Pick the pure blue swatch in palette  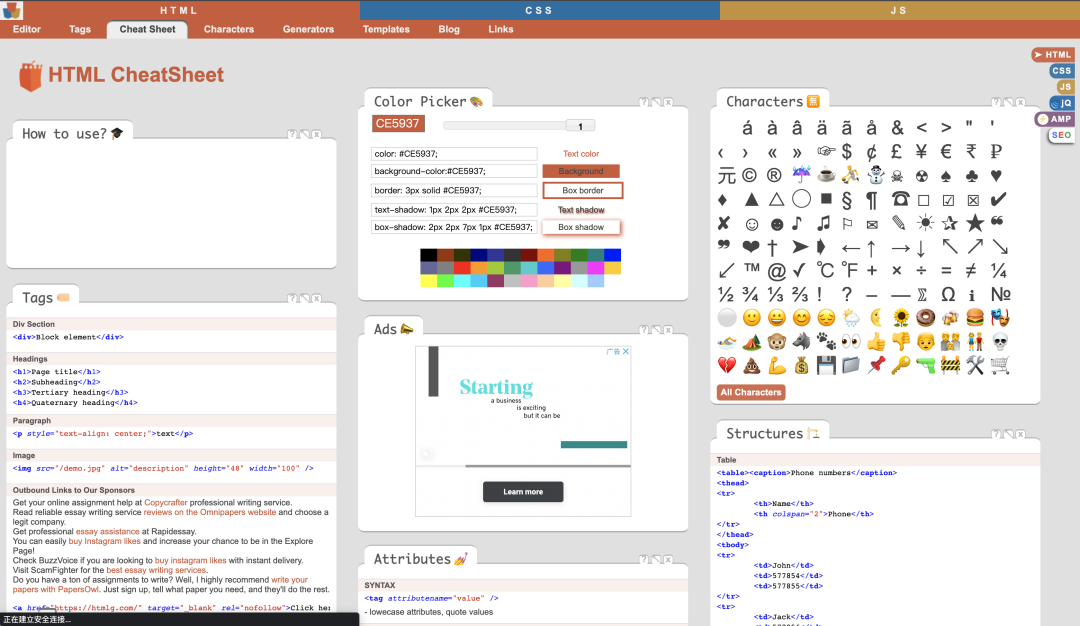[612, 255]
